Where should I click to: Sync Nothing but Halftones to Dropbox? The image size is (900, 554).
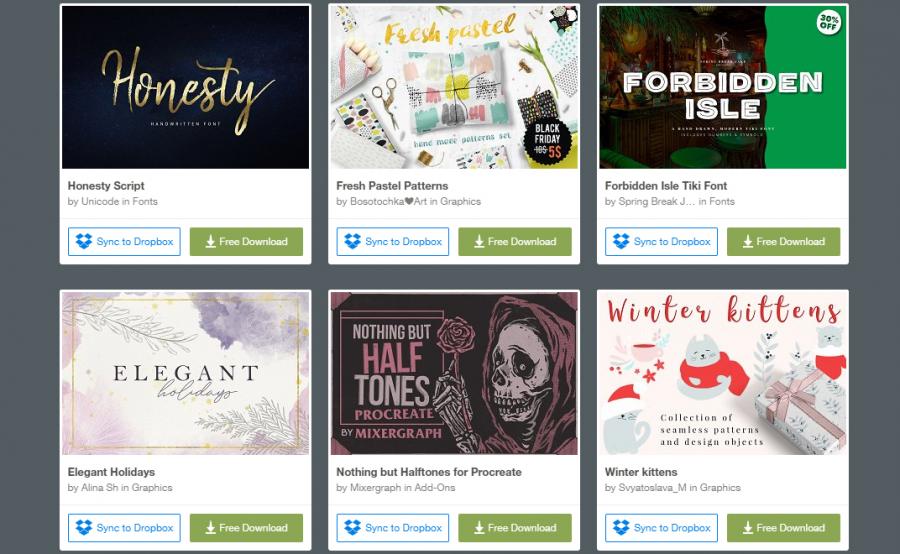(x=393, y=528)
